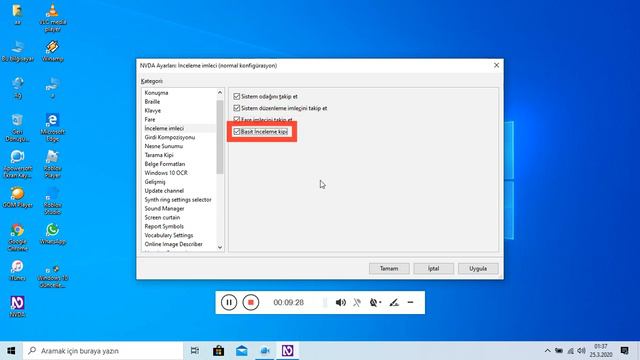
Task: Choose Synth ring settings selector category
Action: tap(179, 200)
